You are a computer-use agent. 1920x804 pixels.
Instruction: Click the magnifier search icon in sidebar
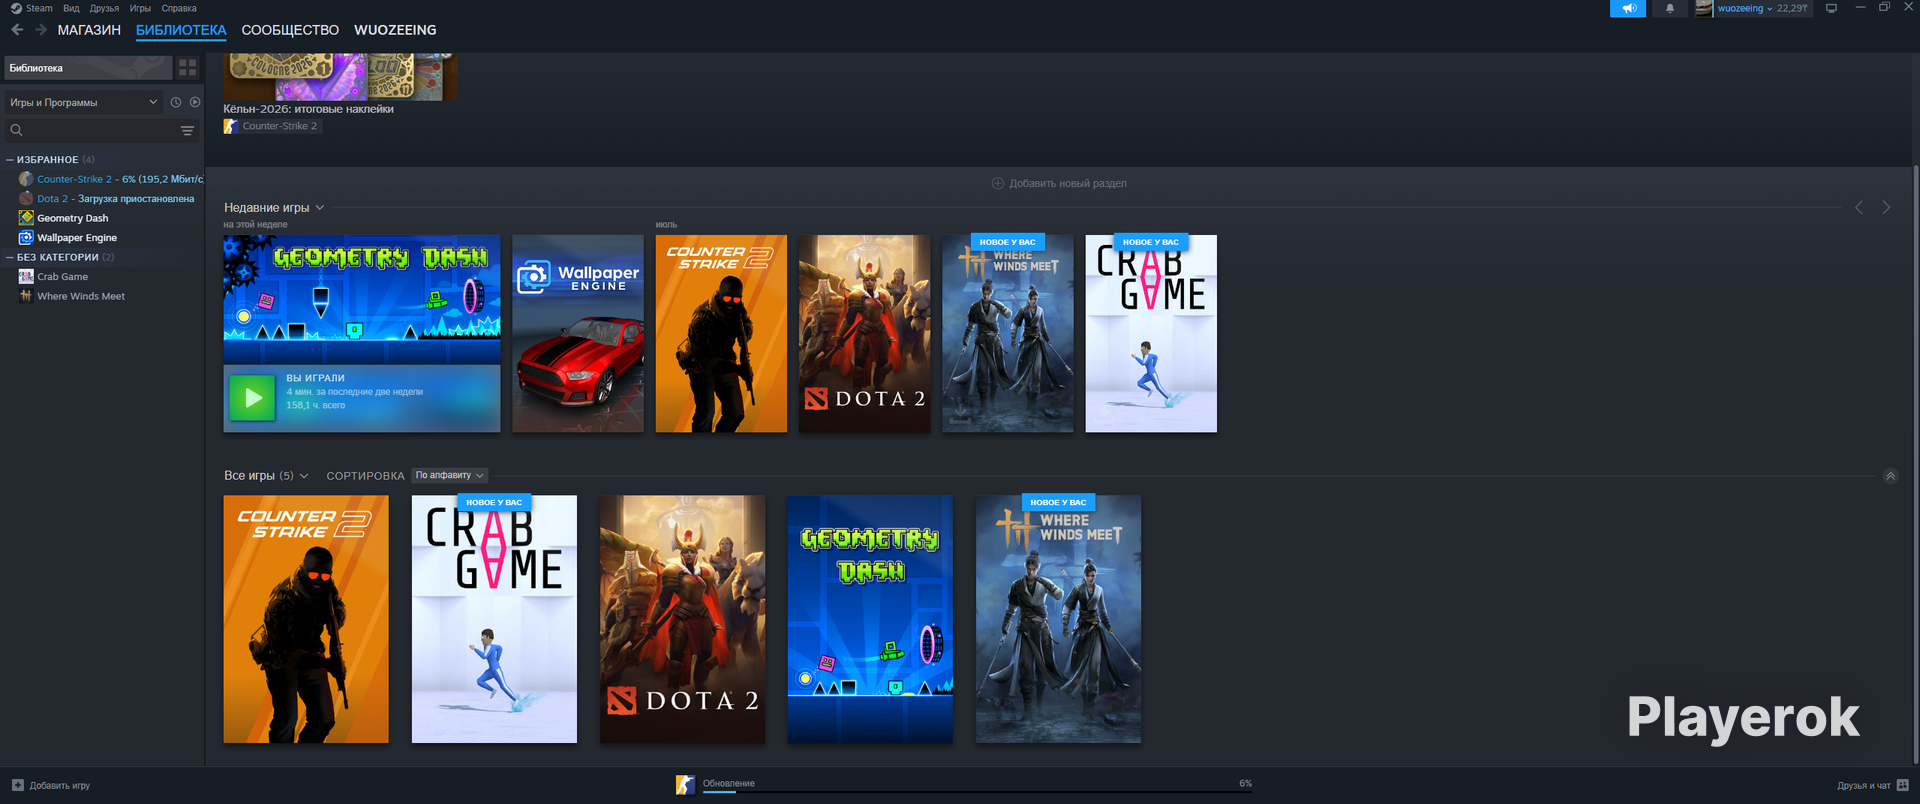pyautogui.click(x=16, y=130)
